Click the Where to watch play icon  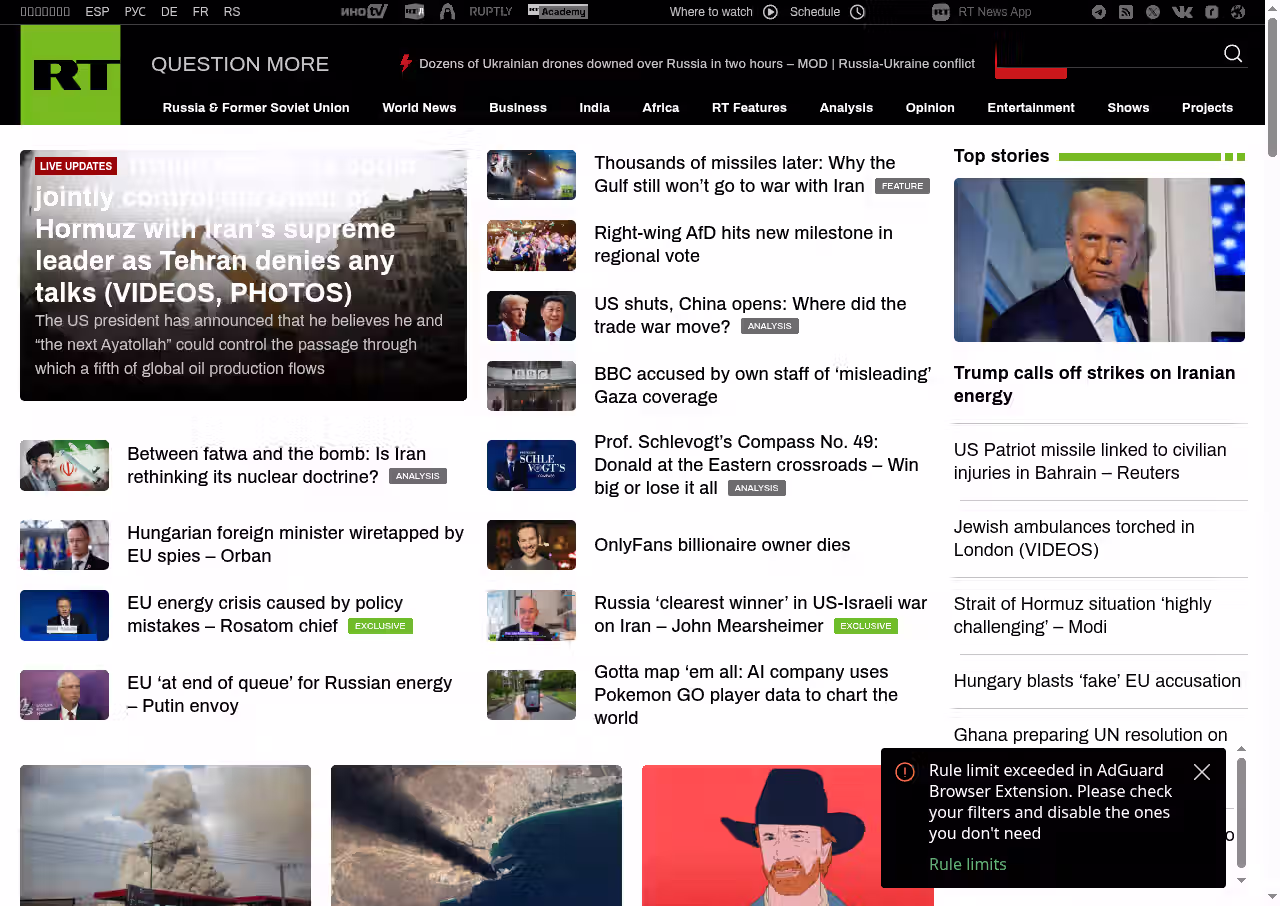coord(770,12)
